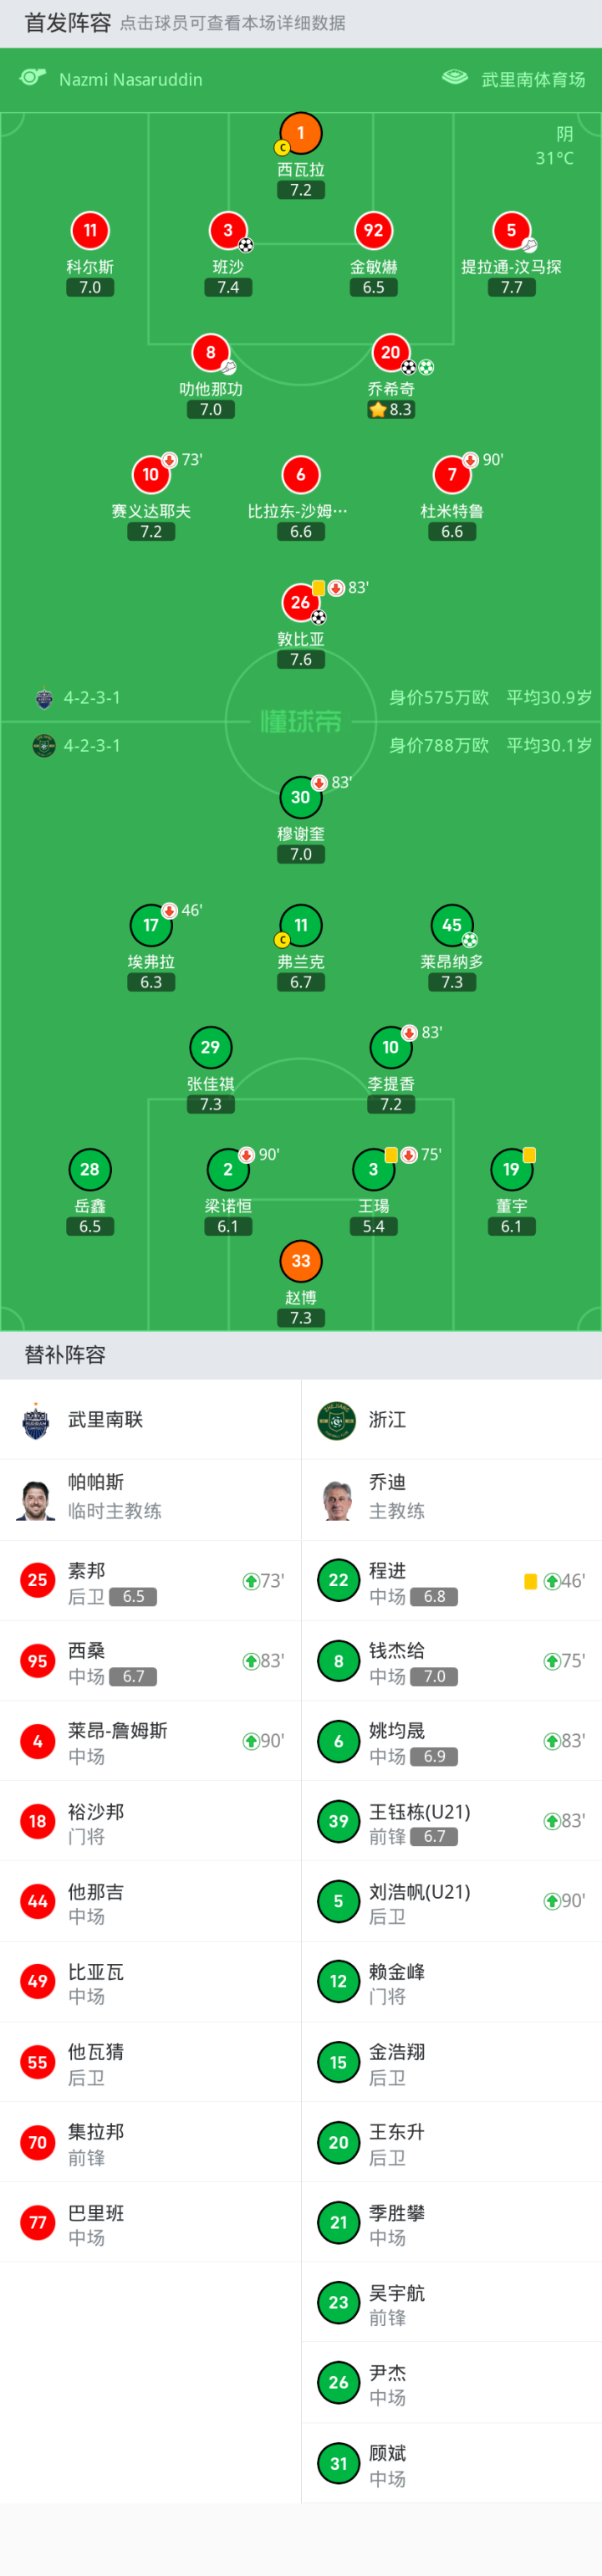Click 莱昂纳多's green number 45 circle
This screenshot has width=602, height=2576.
[452, 925]
